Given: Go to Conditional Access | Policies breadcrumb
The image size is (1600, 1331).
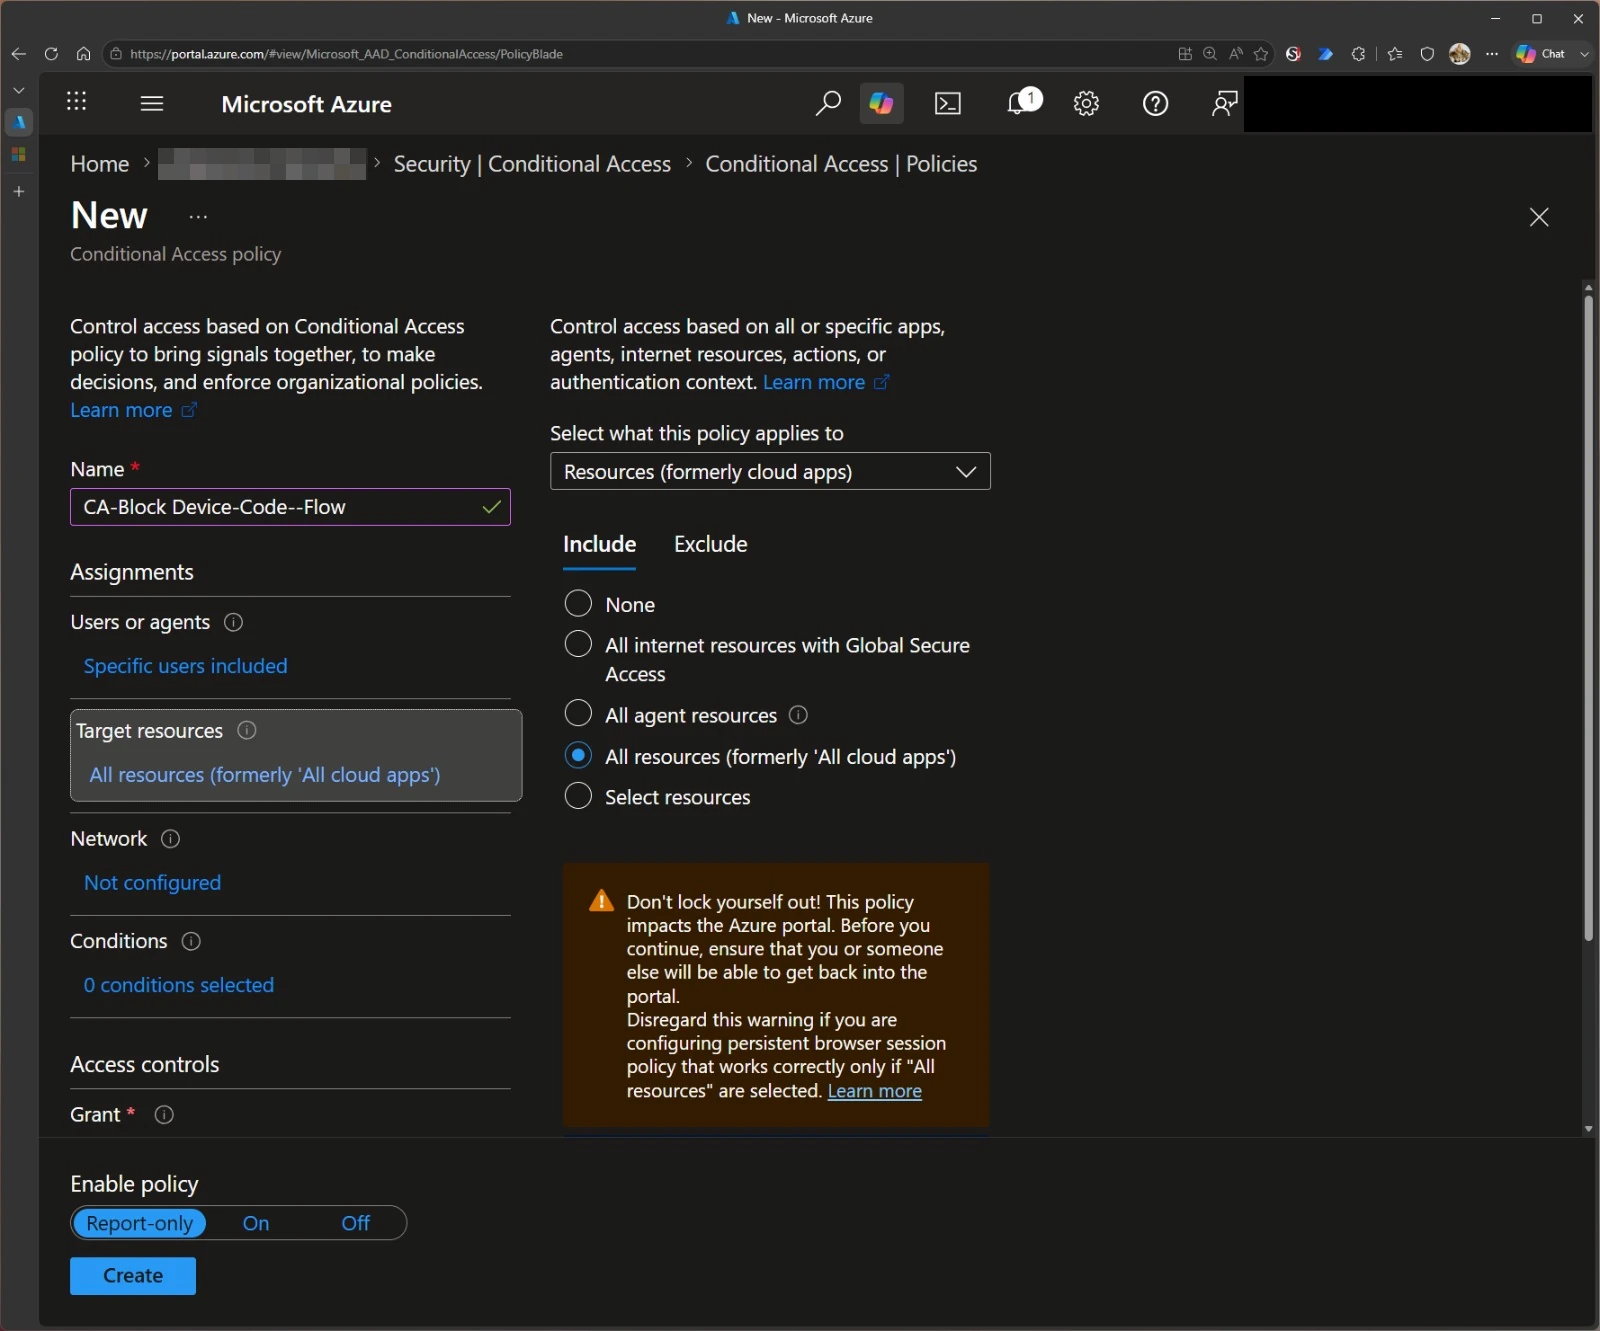Looking at the screenshot, I should pyautogui.click(x=841, y=164).
